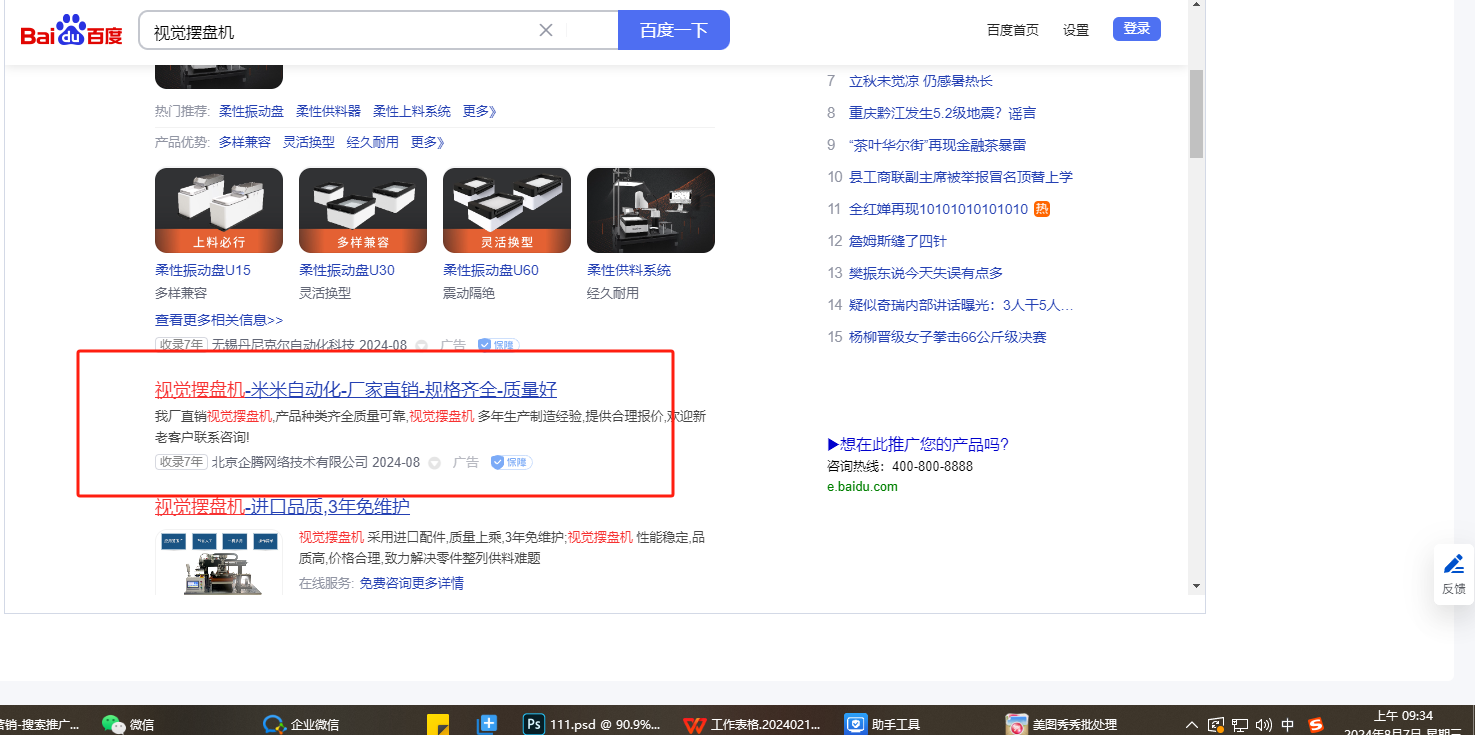Image resolution: width=1475 pixels, height=735 pixels.
Task: Open 美图秀秀批处理 from the taskbar
Action: pyautogui.click(x=1061, y=724)
